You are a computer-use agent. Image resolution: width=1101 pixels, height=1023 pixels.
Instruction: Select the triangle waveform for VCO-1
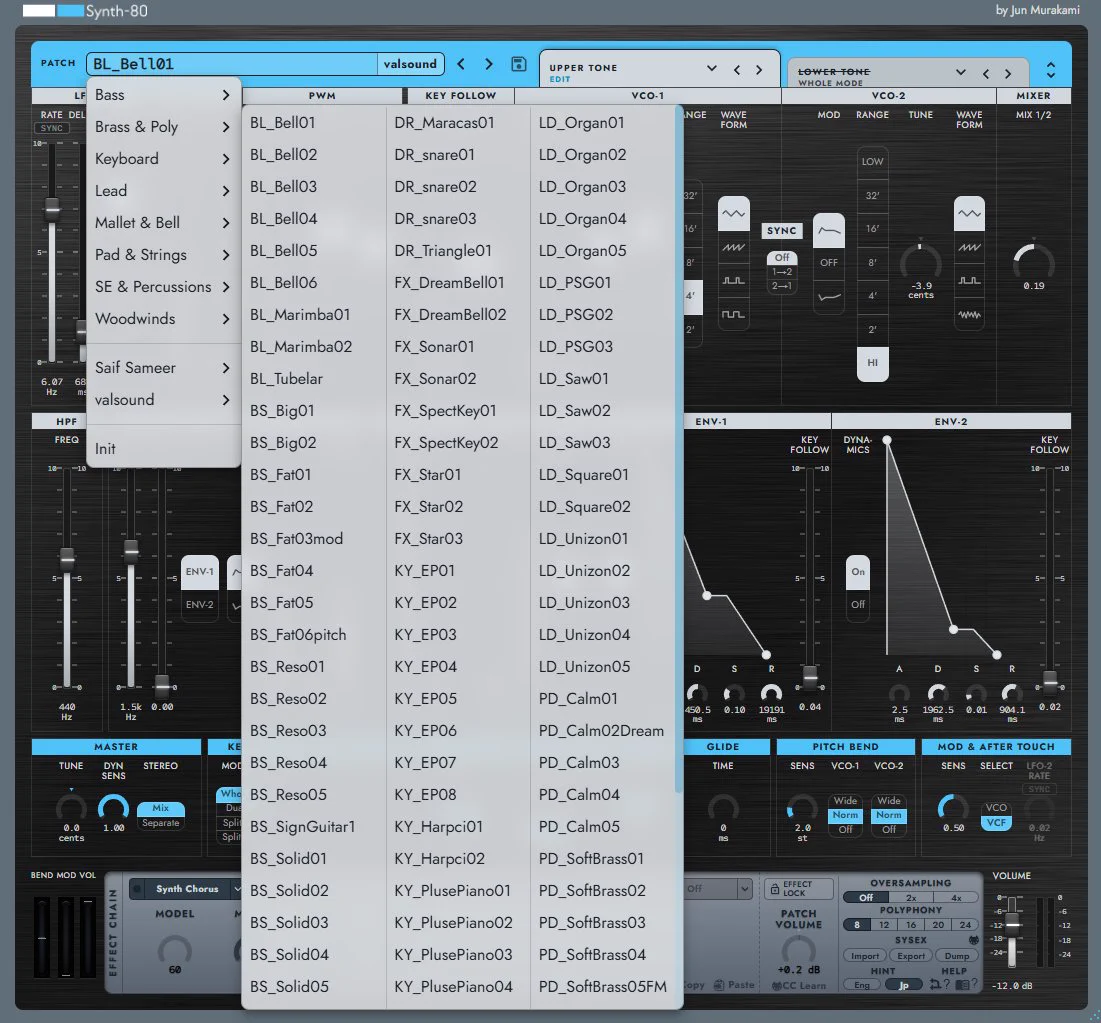click(x=733, y=213)
